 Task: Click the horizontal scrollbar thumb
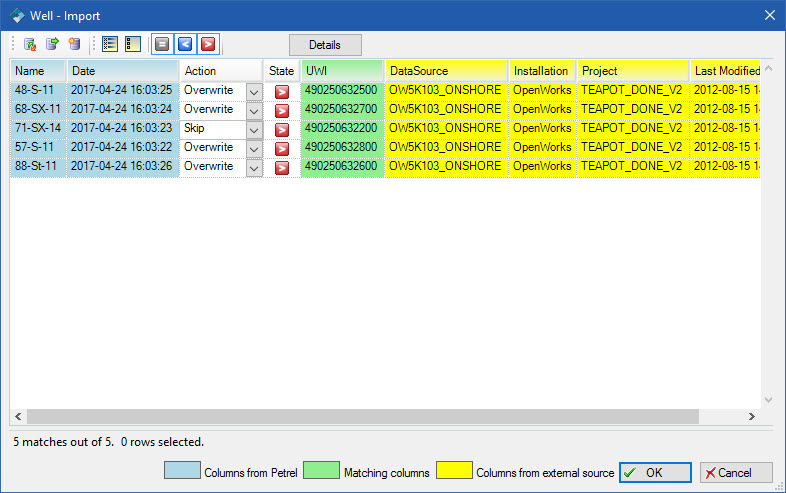[x=363, y=416]
